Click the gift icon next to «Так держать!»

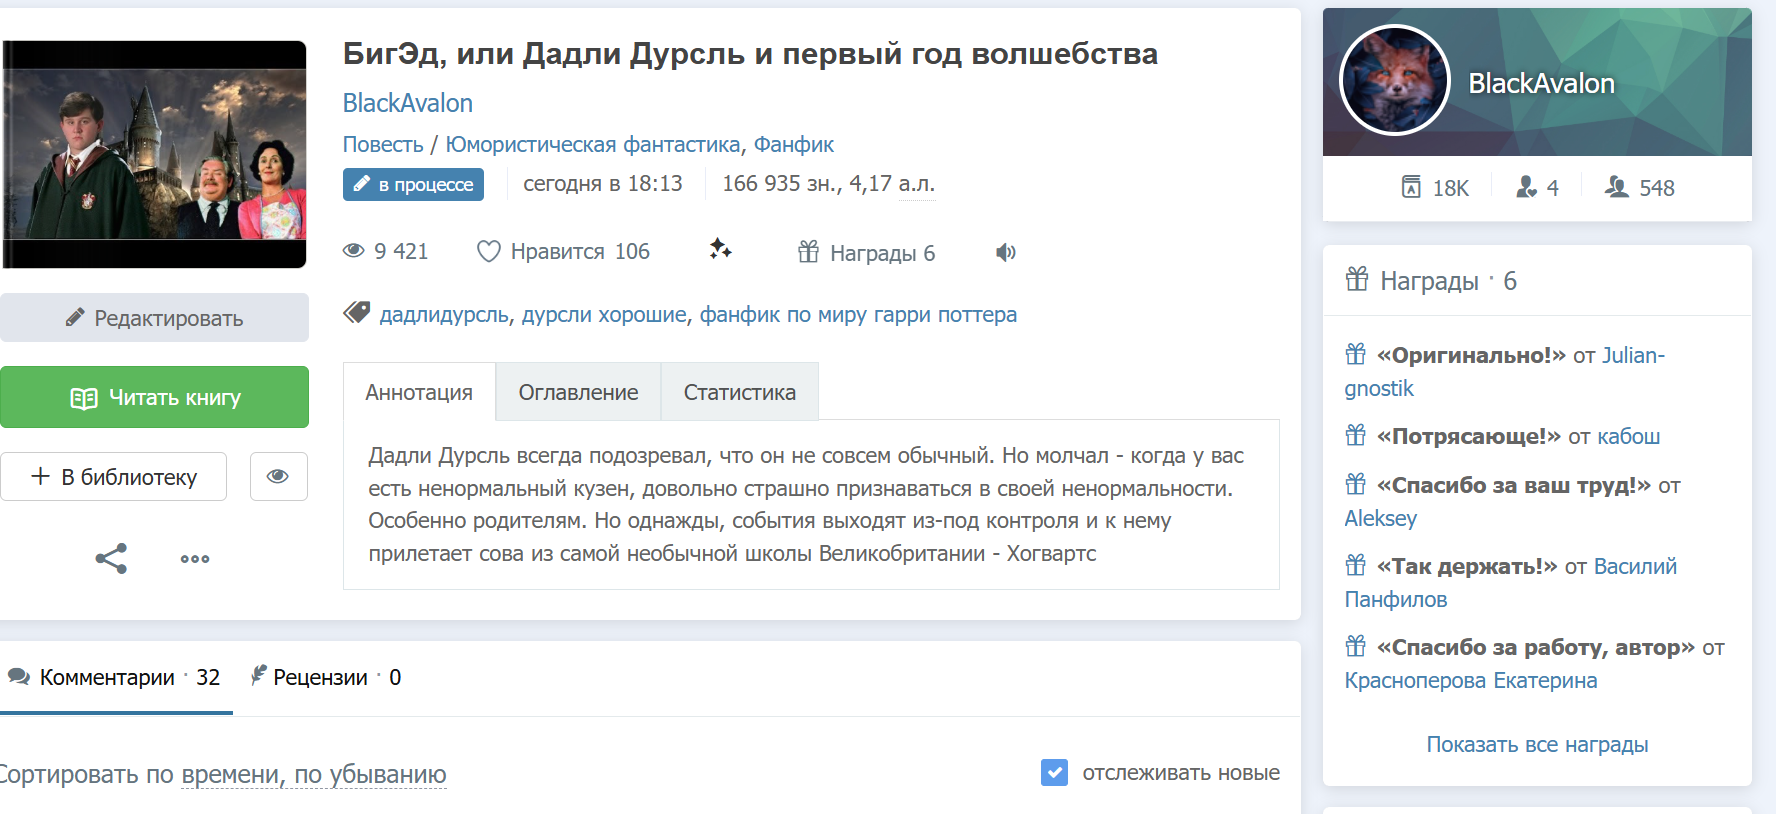pos(1356,565)
